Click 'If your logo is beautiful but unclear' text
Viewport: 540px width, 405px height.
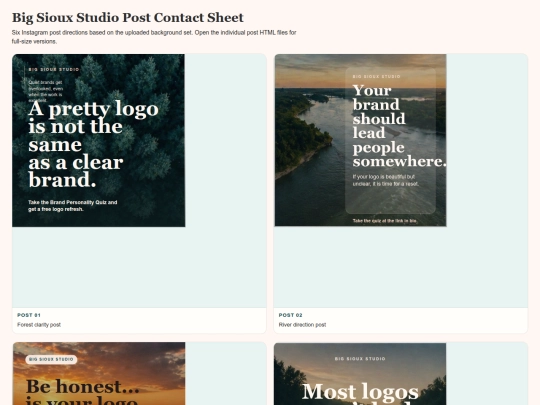(x=386, y=180)
